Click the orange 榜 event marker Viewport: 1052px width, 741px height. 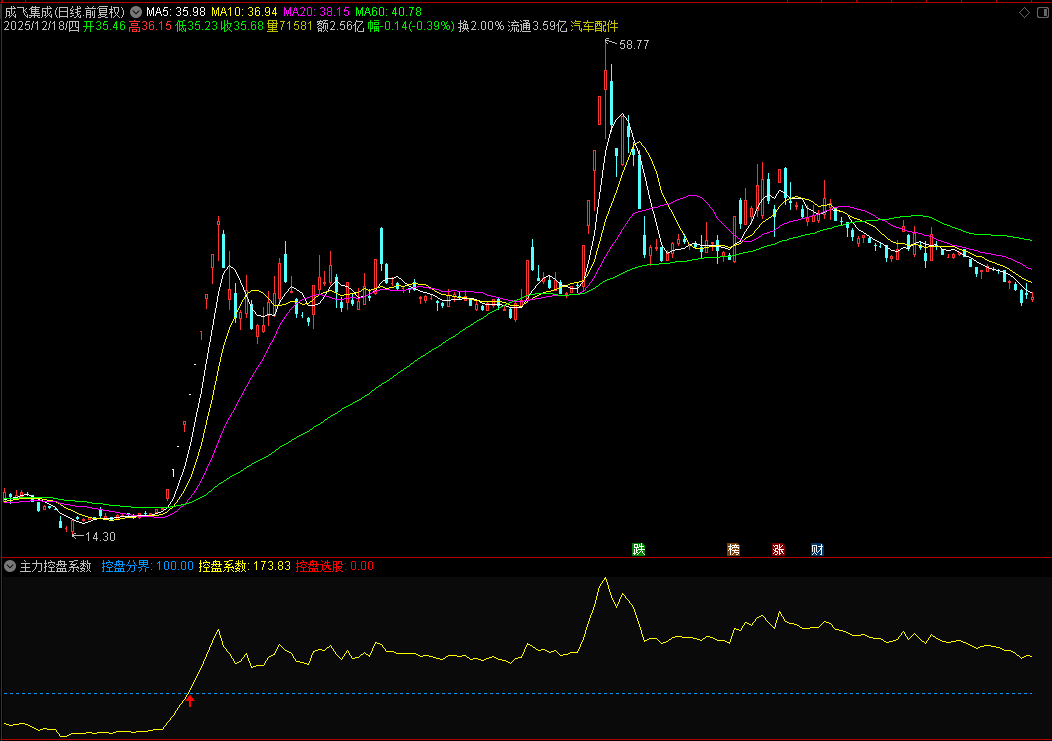pos(733,550)
